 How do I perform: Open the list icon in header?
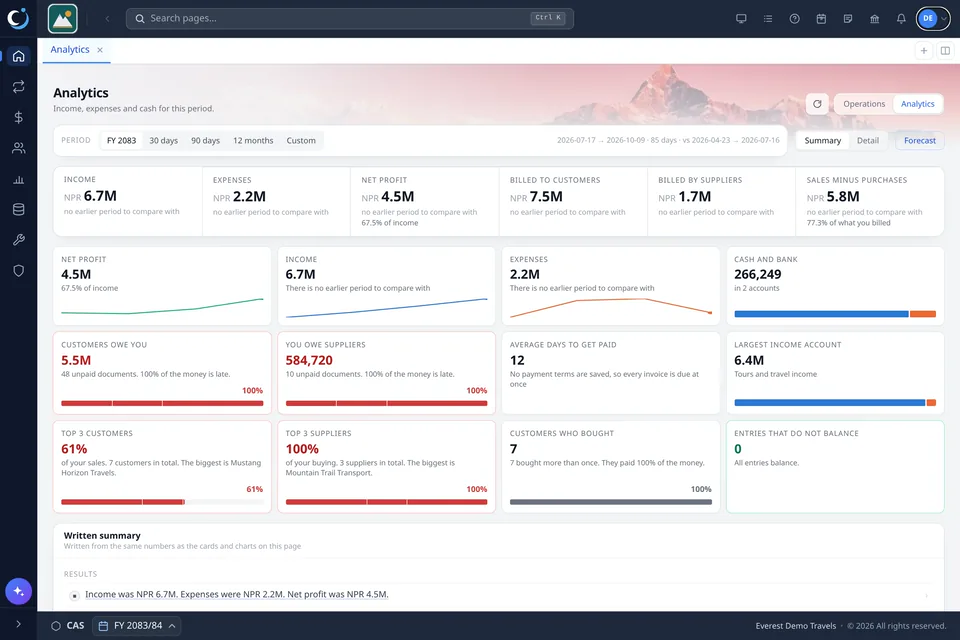(x=768, y=18)
